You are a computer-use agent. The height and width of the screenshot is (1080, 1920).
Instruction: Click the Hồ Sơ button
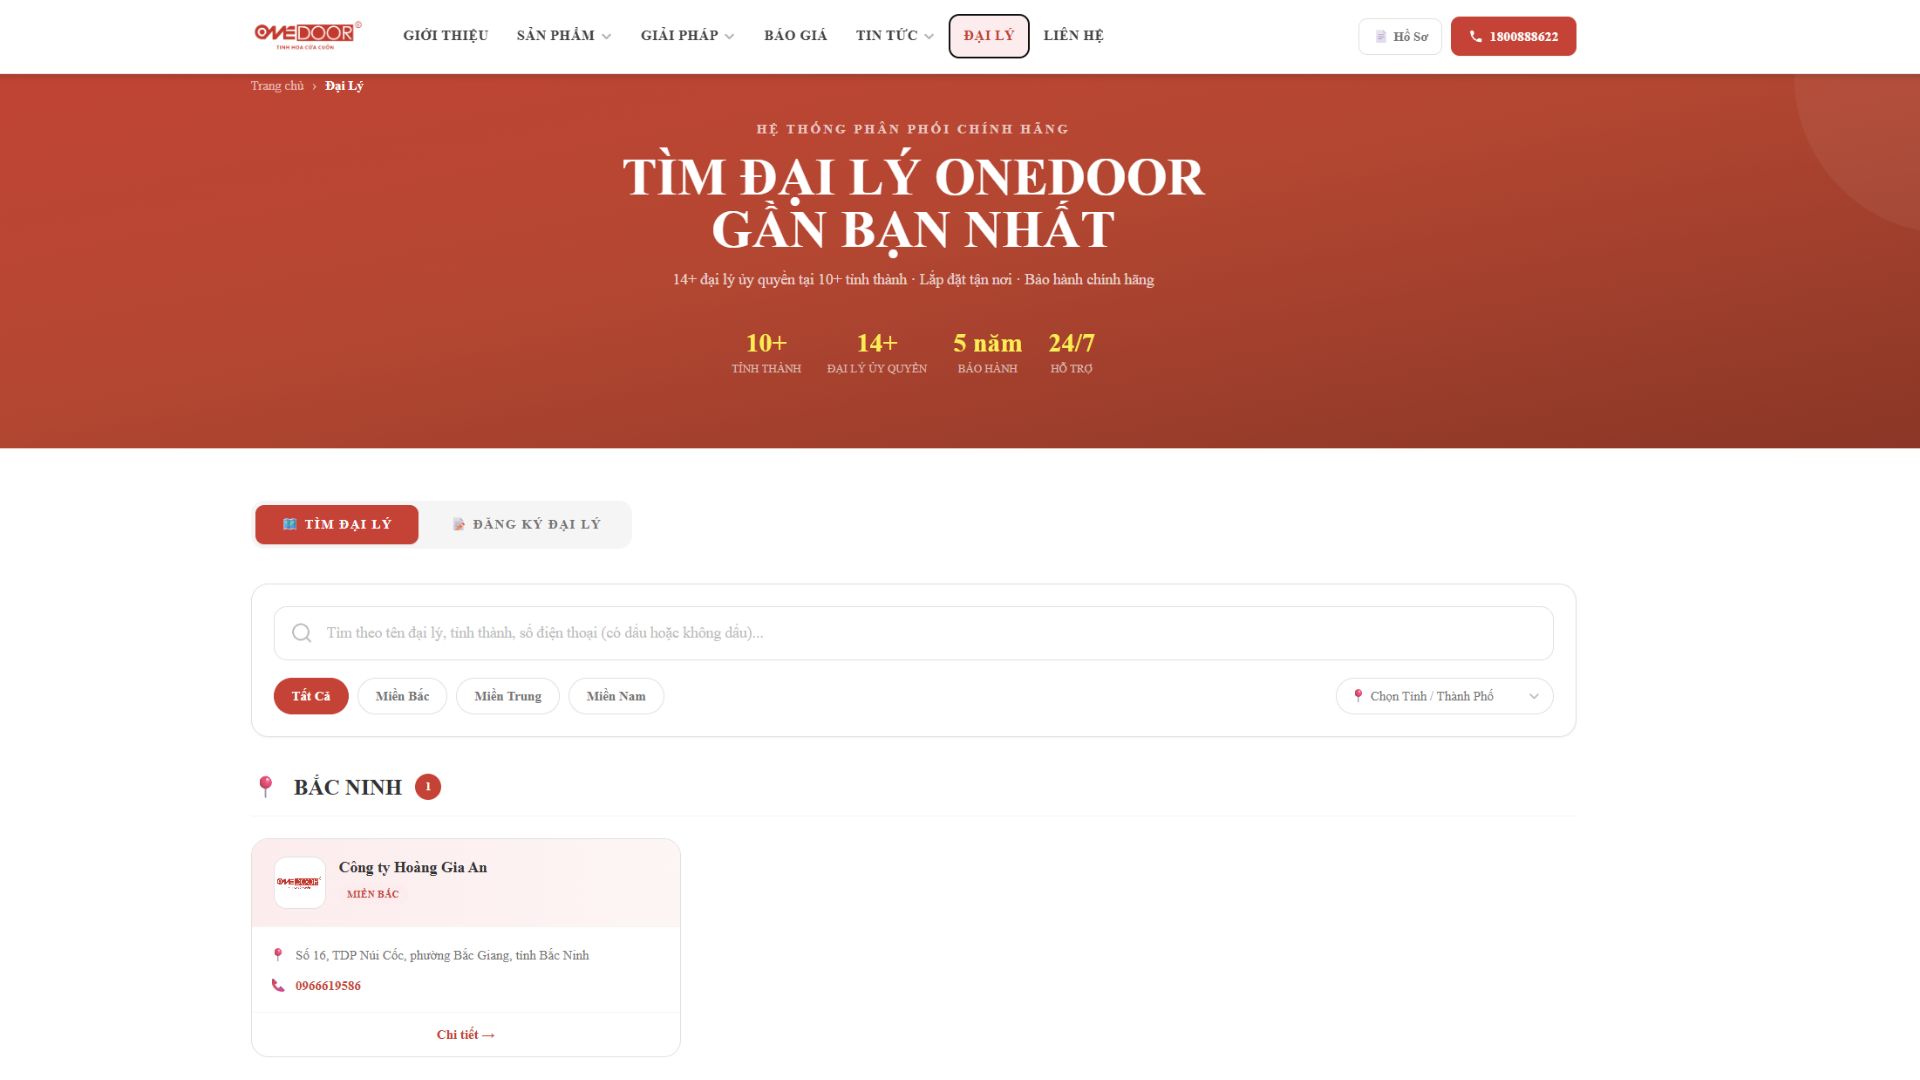tap(1400, 36)
